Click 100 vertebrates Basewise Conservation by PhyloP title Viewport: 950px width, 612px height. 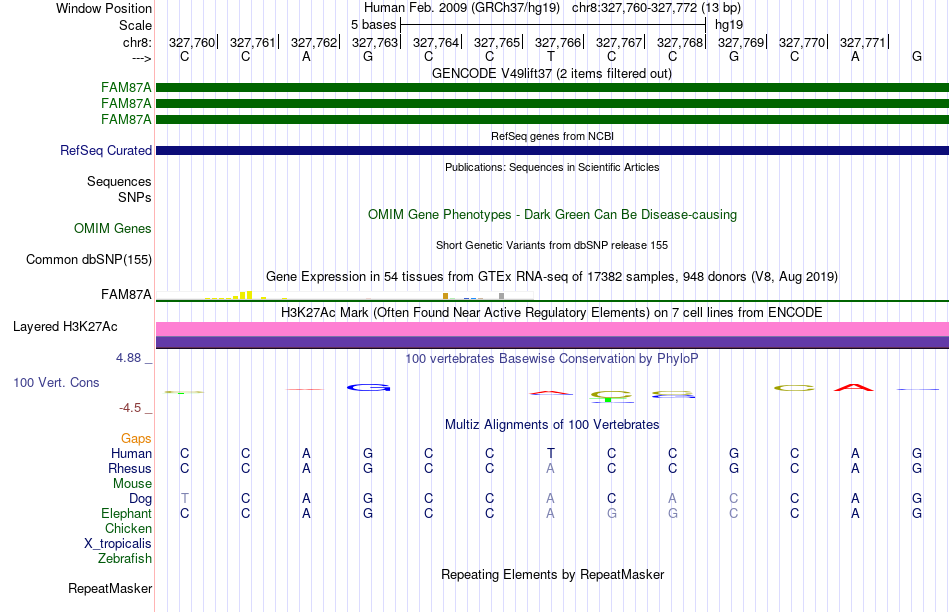552,359
